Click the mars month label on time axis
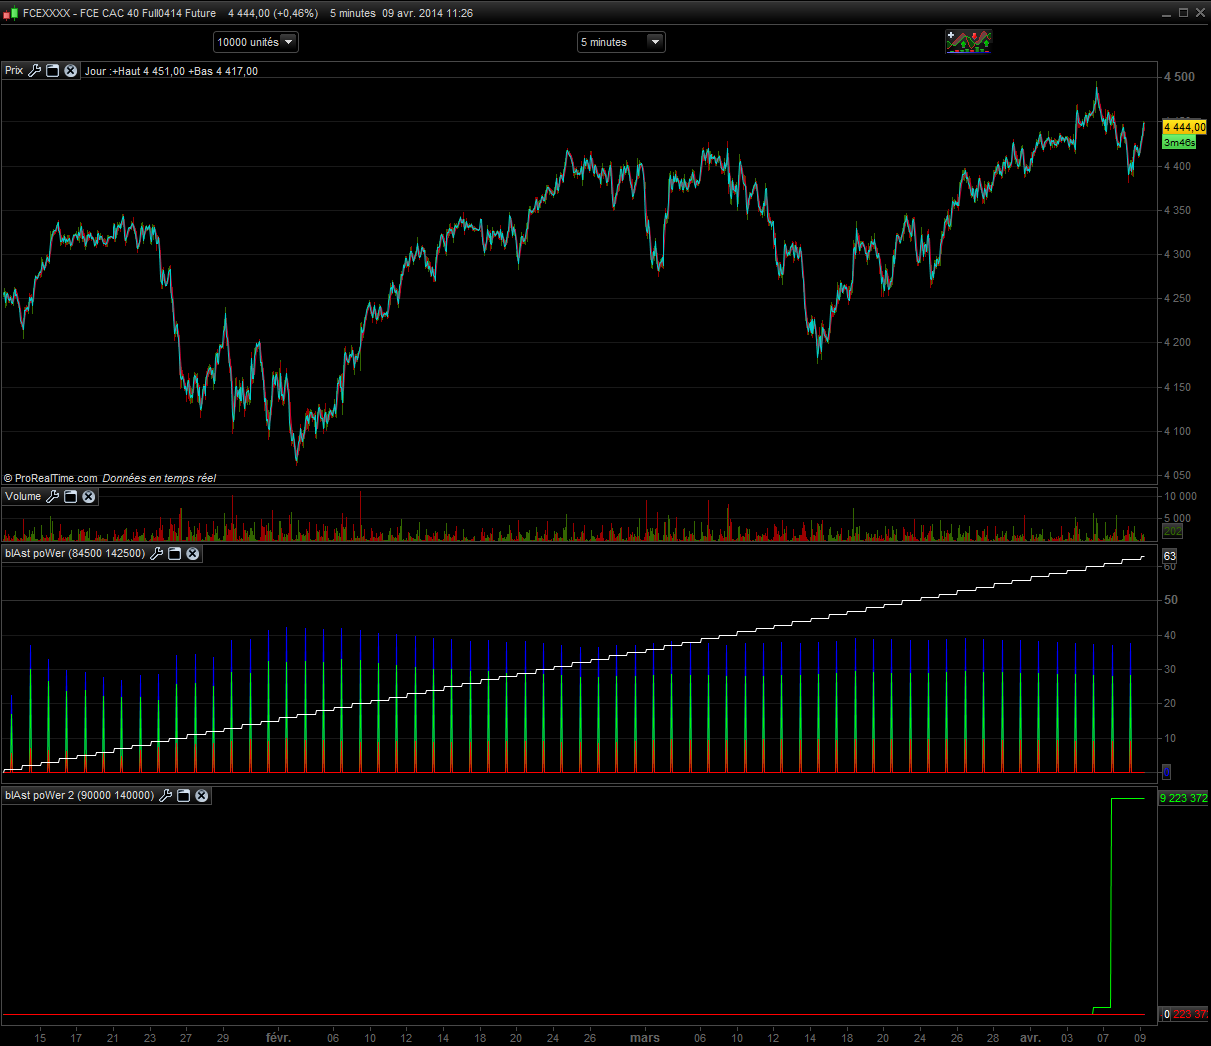The width and height of the screenshot is (1211, 1046). pyautogui.click(x=645, y=1037)
